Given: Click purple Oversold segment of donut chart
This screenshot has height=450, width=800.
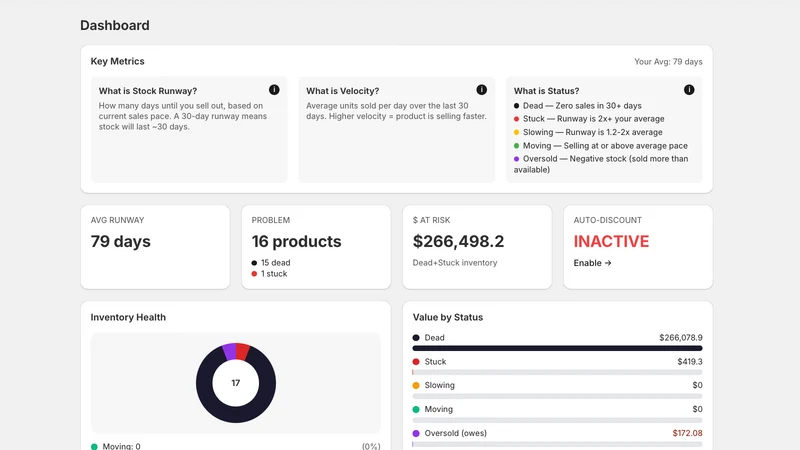Looking at the screenshot, I should [x=230, y=352].
